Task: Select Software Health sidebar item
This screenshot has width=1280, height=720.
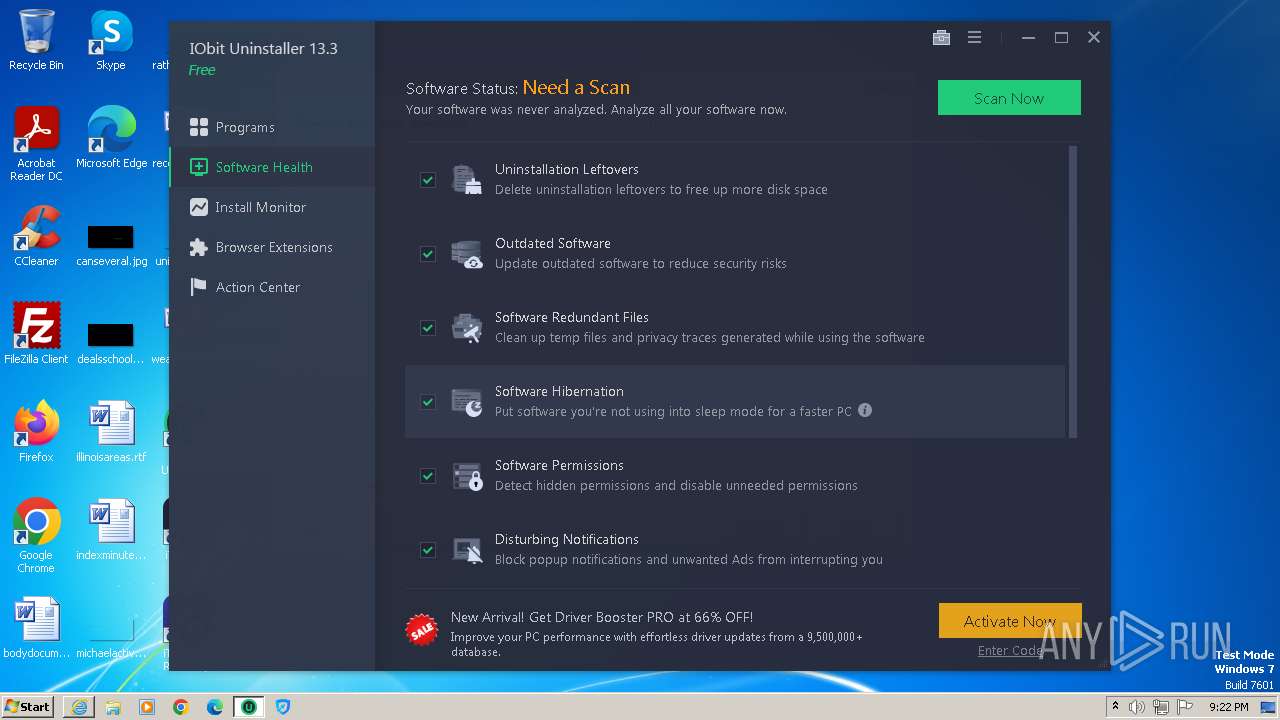Action: [272, 167]
